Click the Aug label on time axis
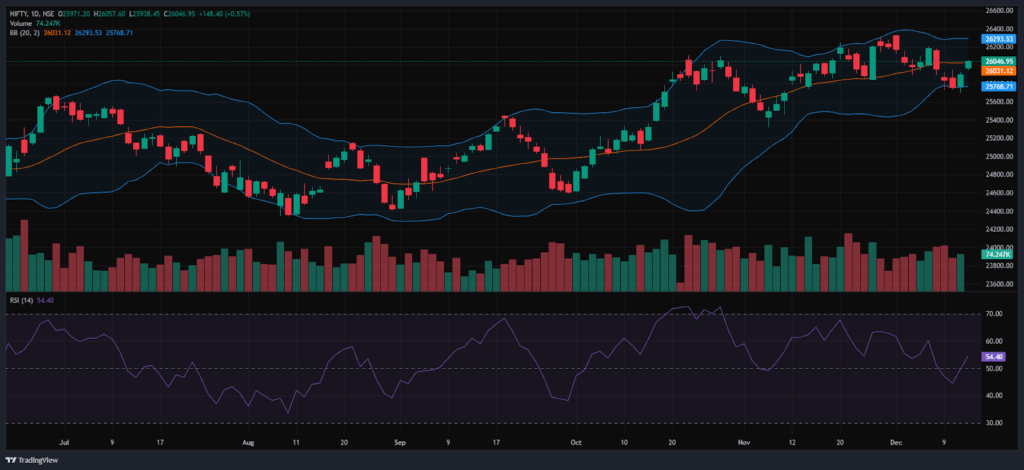This screenshot has height=470, width=1024. (x=248, y=441)
